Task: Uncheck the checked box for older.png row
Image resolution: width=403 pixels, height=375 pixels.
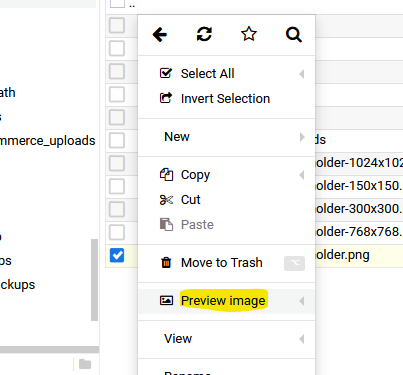Action: (x=117, y=255)
